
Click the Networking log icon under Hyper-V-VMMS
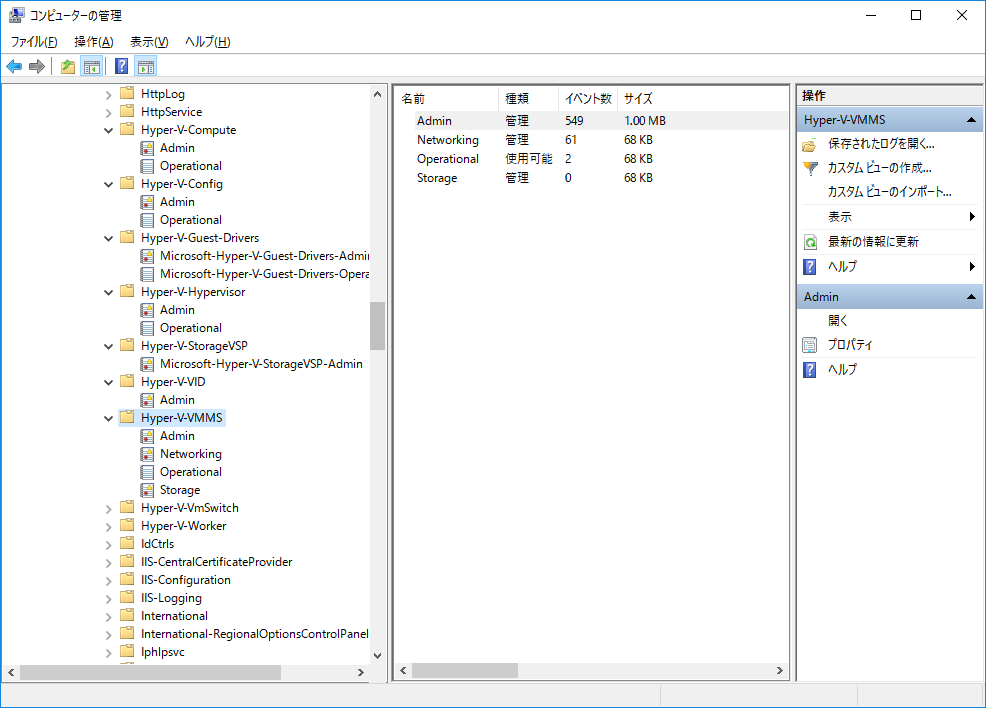point(147,454)
